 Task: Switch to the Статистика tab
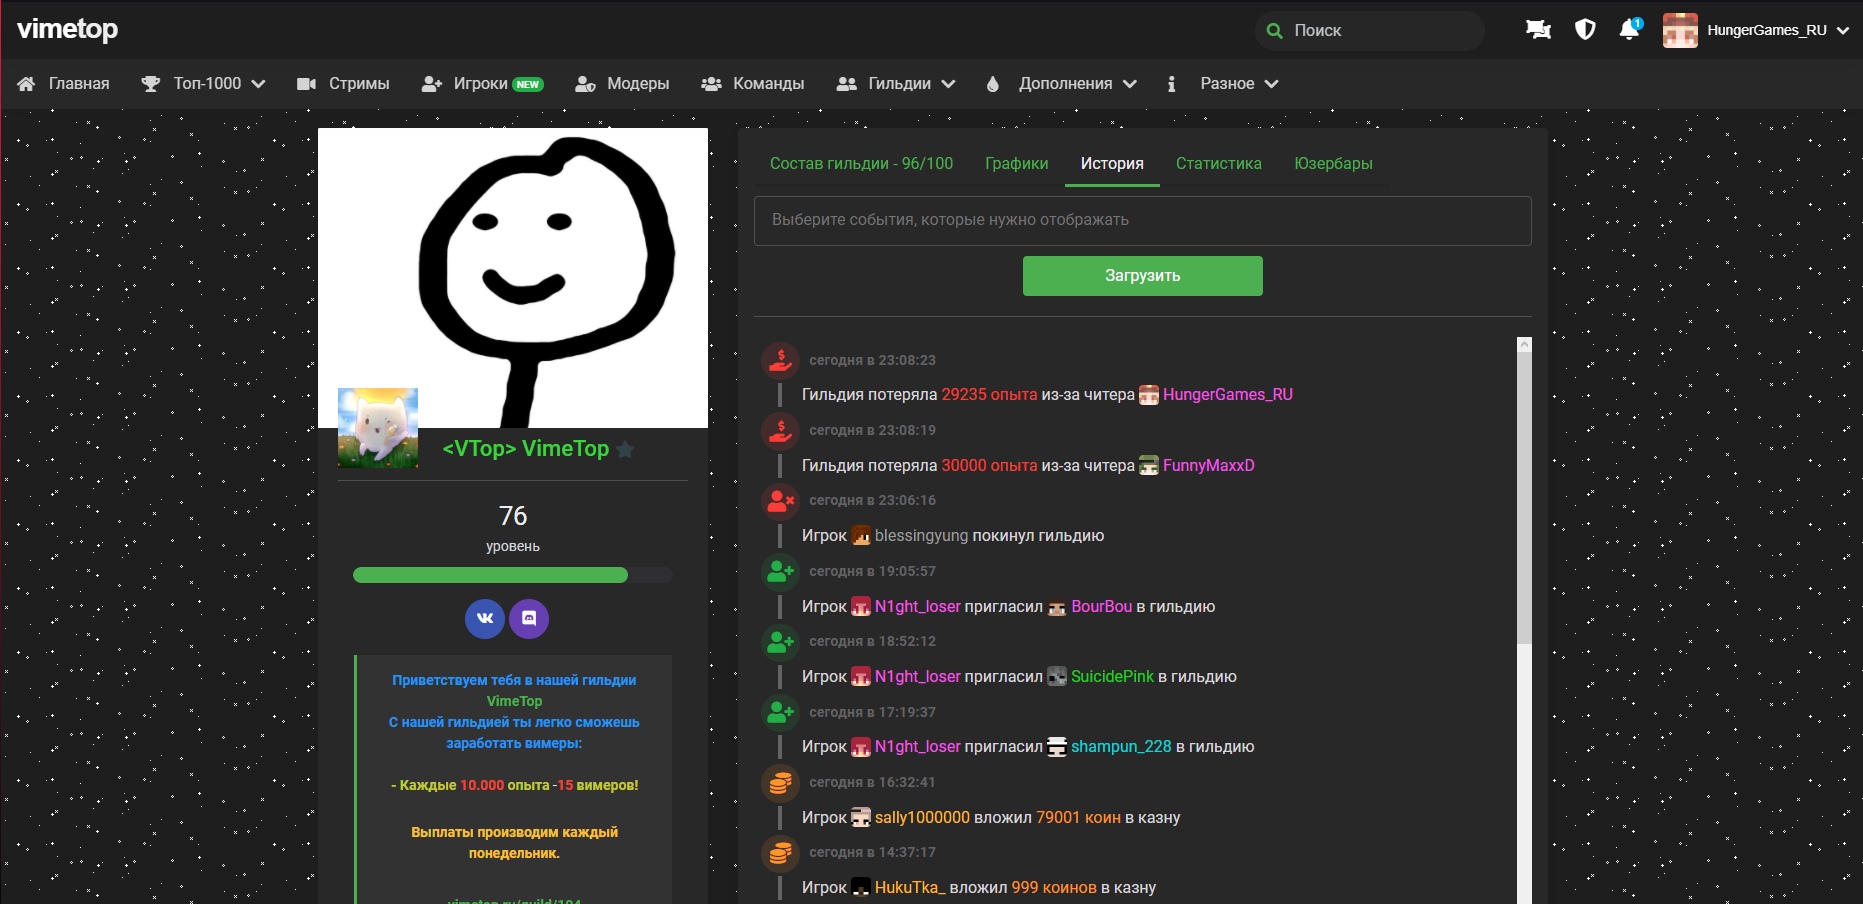(x=1218, y=163)
